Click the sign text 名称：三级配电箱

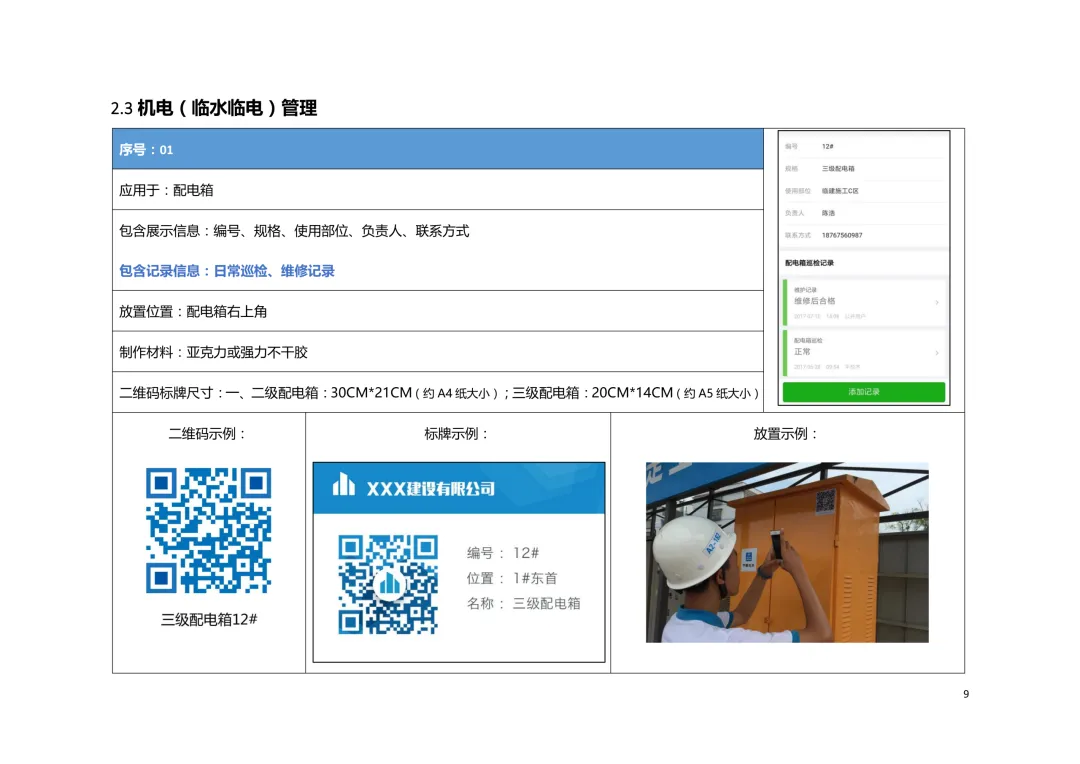(x=523, y=603)
